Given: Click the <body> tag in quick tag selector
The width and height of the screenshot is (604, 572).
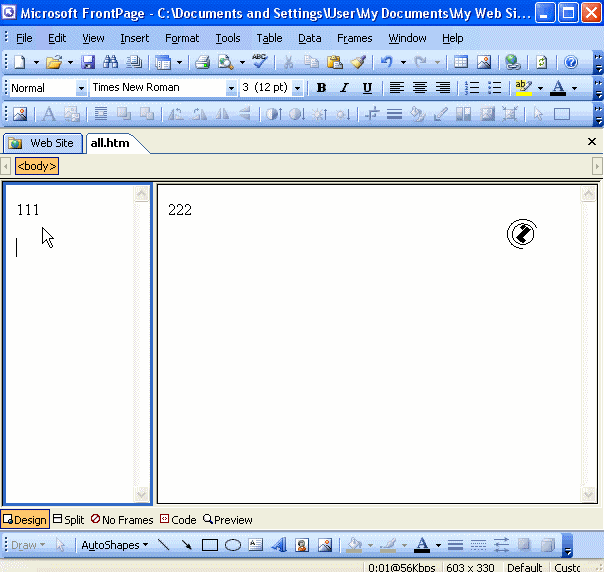Looking at the screenshot, I should 36,166.
